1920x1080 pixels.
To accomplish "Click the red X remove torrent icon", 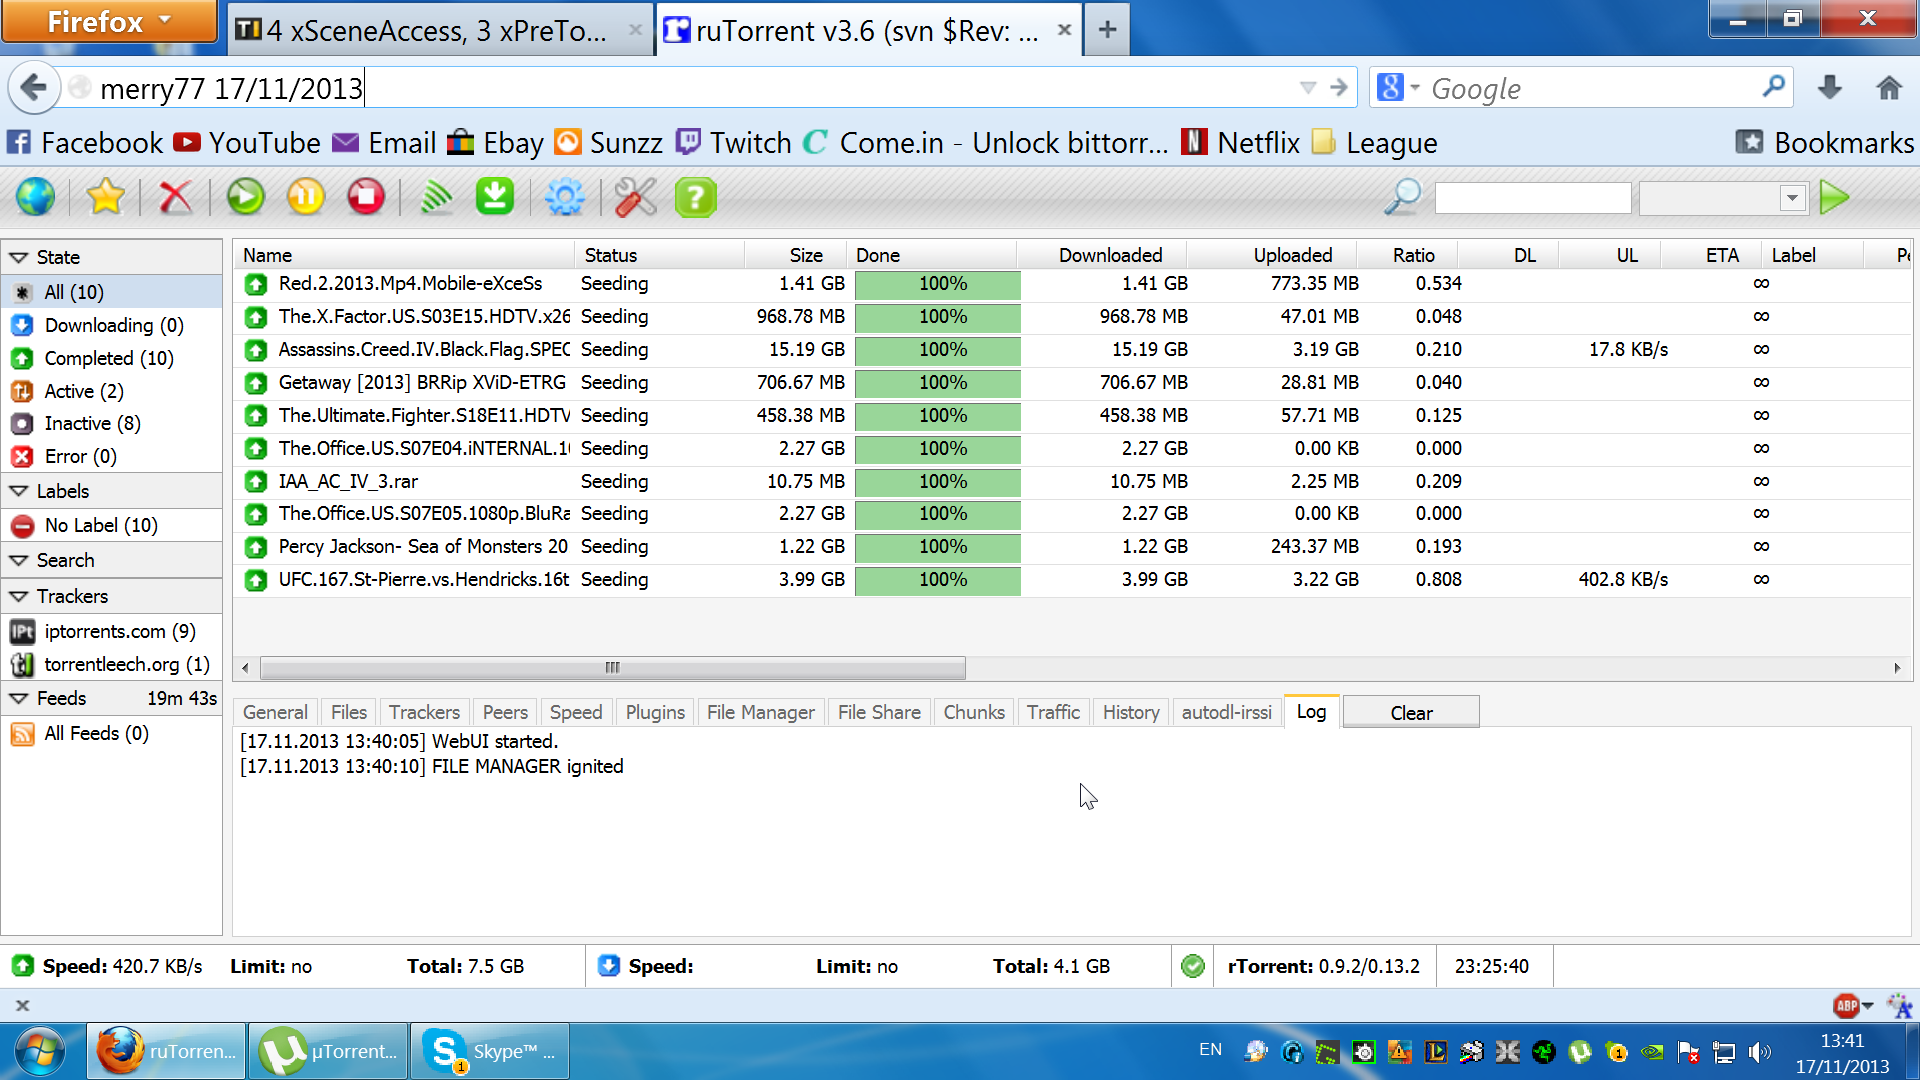I will (x=175, y=197).
